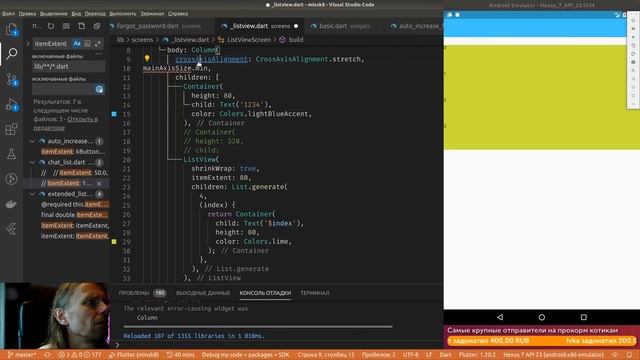Viewport: 640px width, 360px height.
Task: Clear the search results list
Action: pyautogui.click(x=66, y=26)
